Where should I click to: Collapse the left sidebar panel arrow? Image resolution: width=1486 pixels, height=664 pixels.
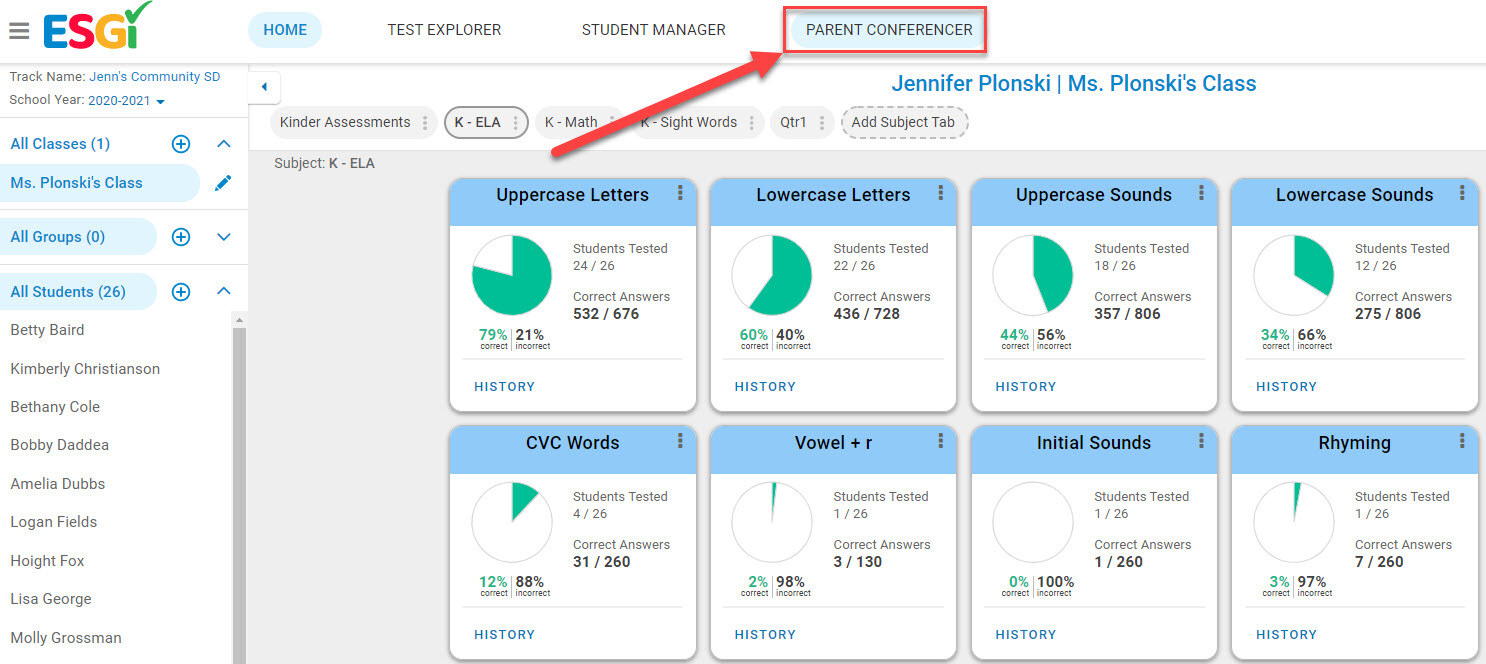tap(264, 87)
